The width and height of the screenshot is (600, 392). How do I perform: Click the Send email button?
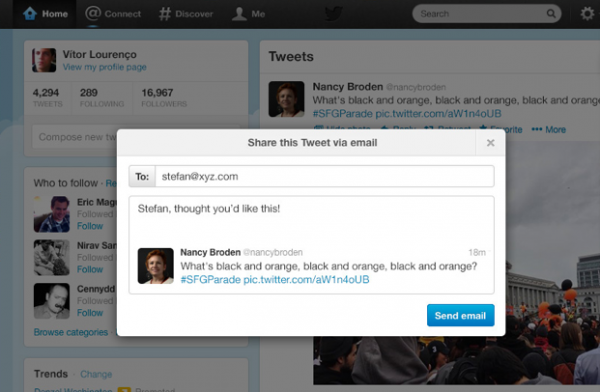pos(460,315)
